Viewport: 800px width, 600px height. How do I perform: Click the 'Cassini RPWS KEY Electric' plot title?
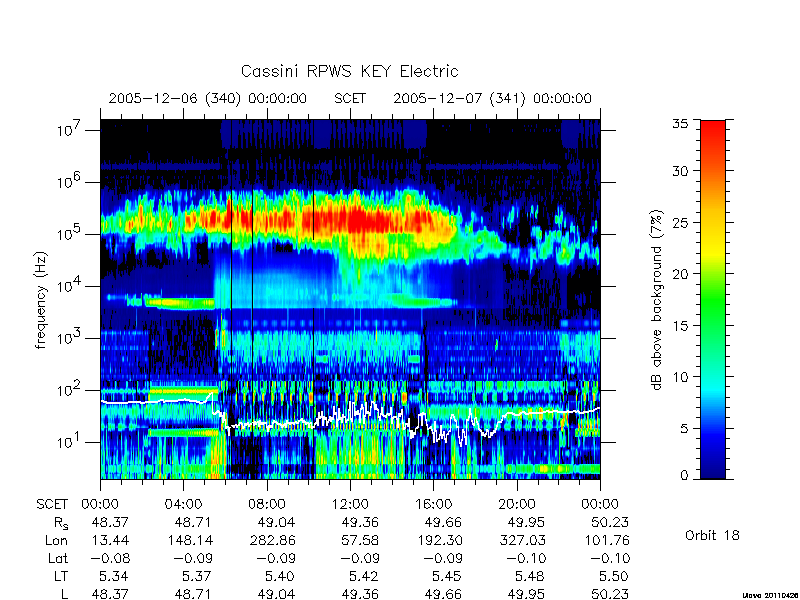(x=349, y=71)
